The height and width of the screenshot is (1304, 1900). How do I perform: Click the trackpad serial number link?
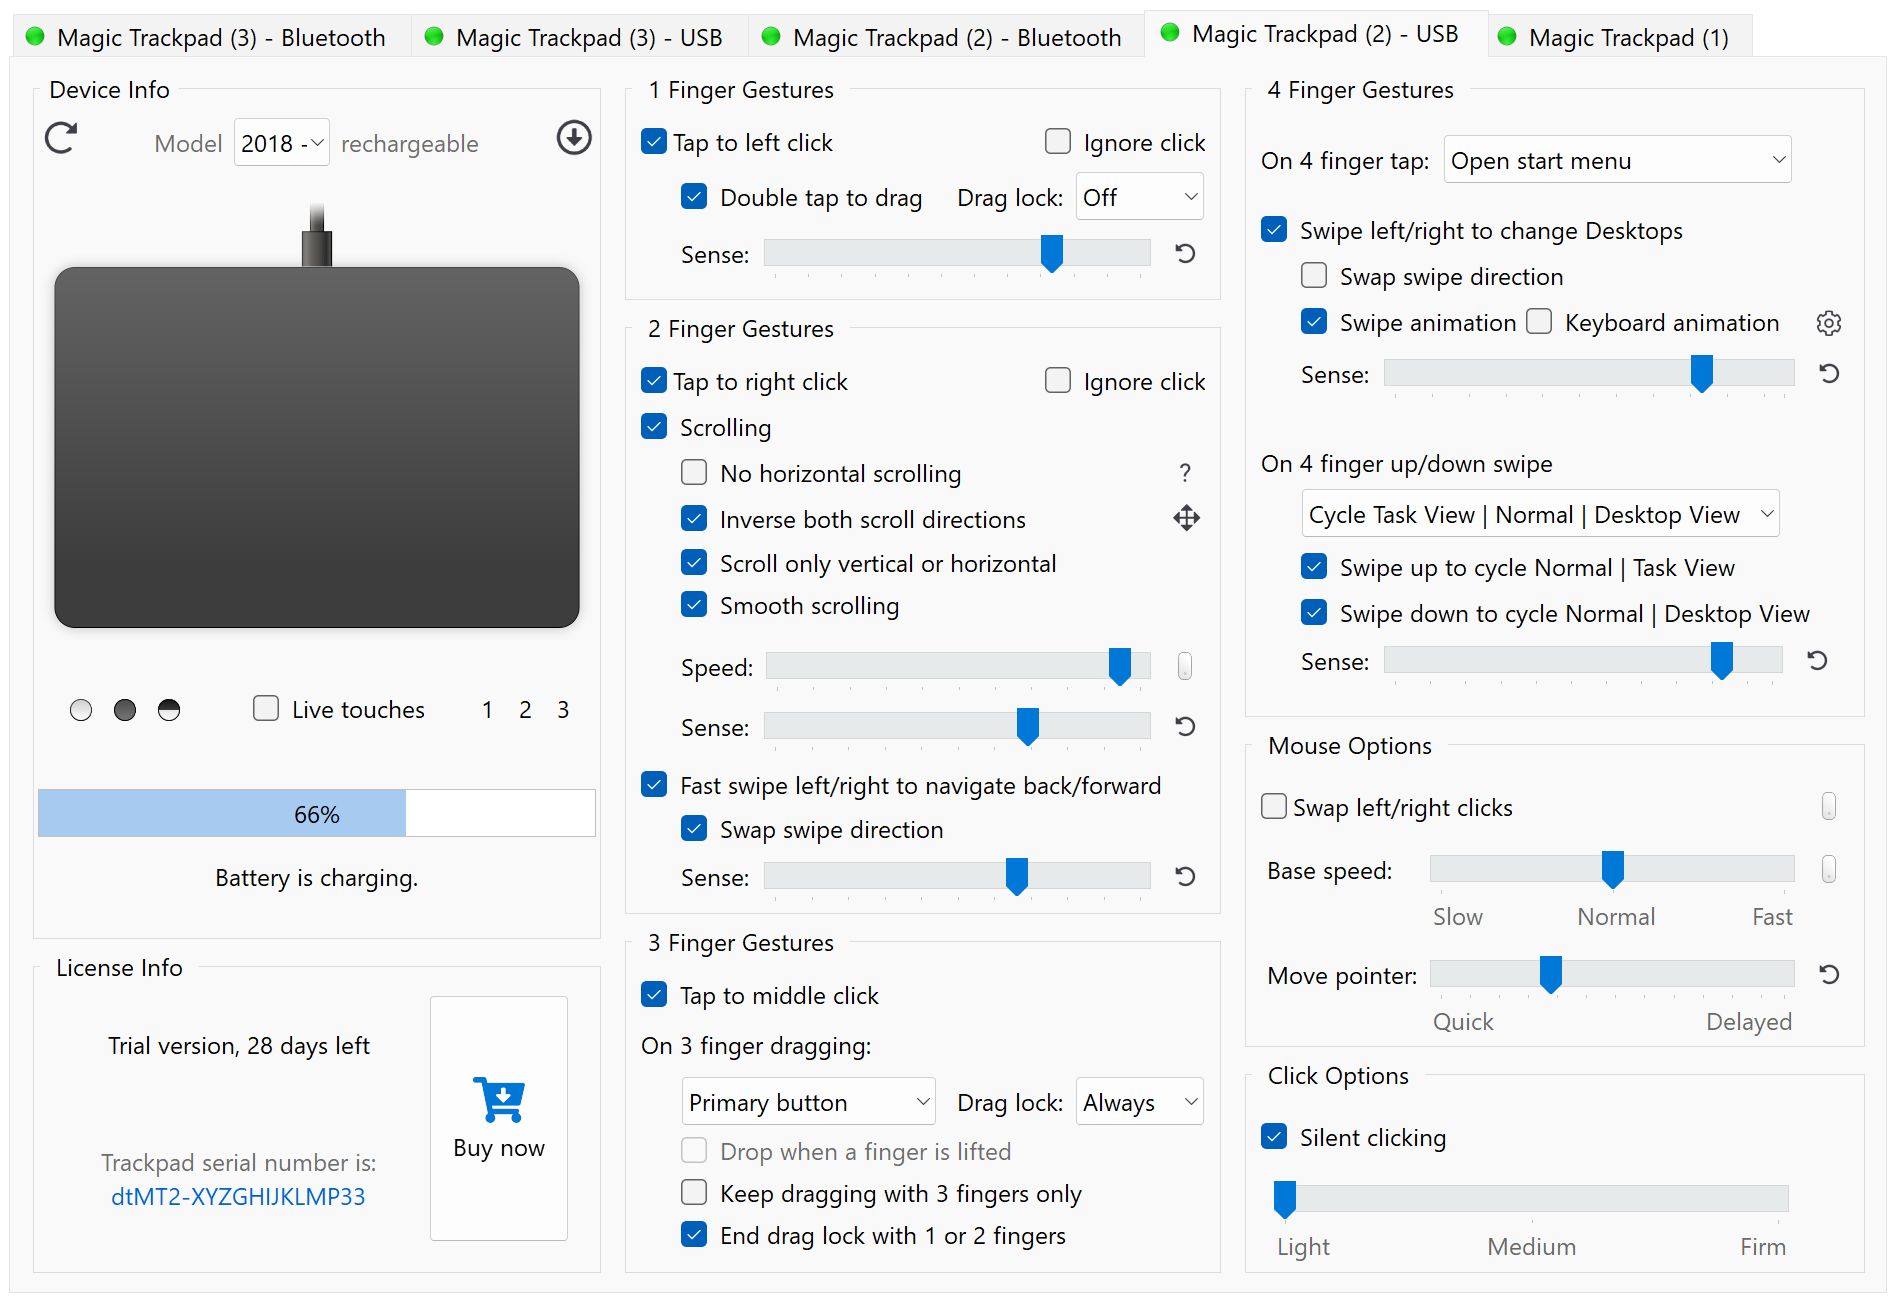point(238,1196)
